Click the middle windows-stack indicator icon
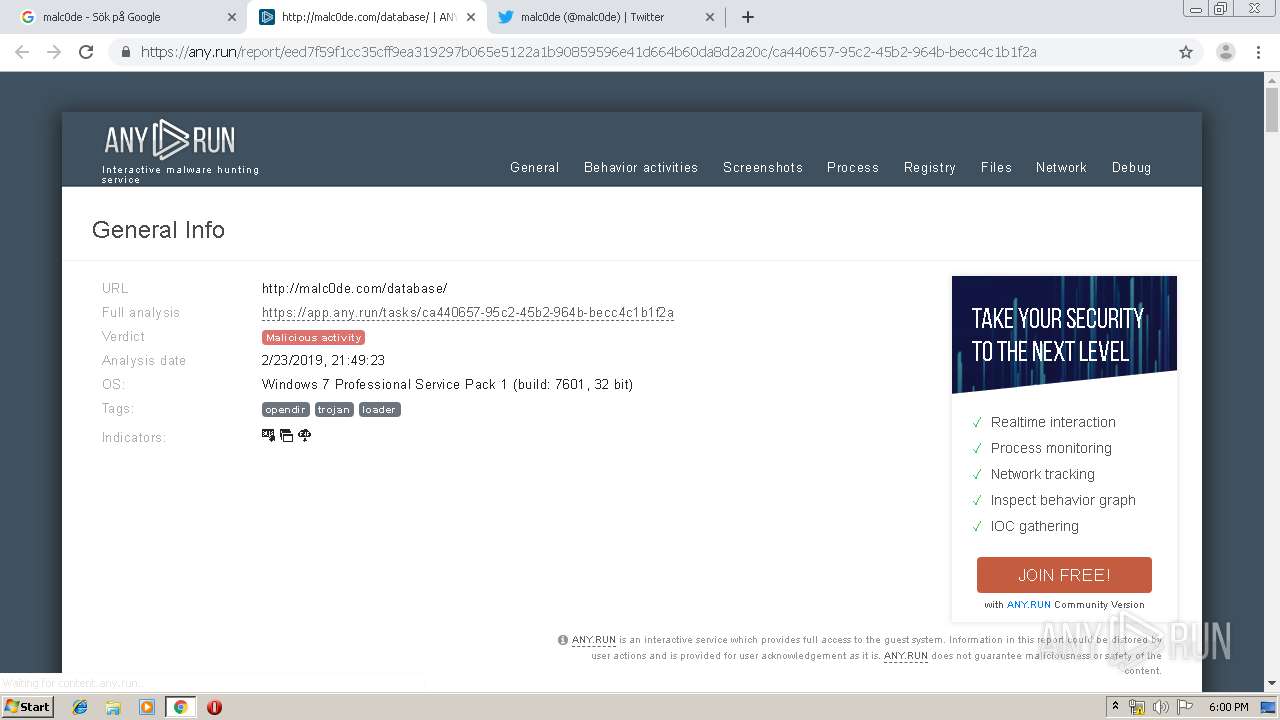1280x720 pixels. [x=286, y=435]
